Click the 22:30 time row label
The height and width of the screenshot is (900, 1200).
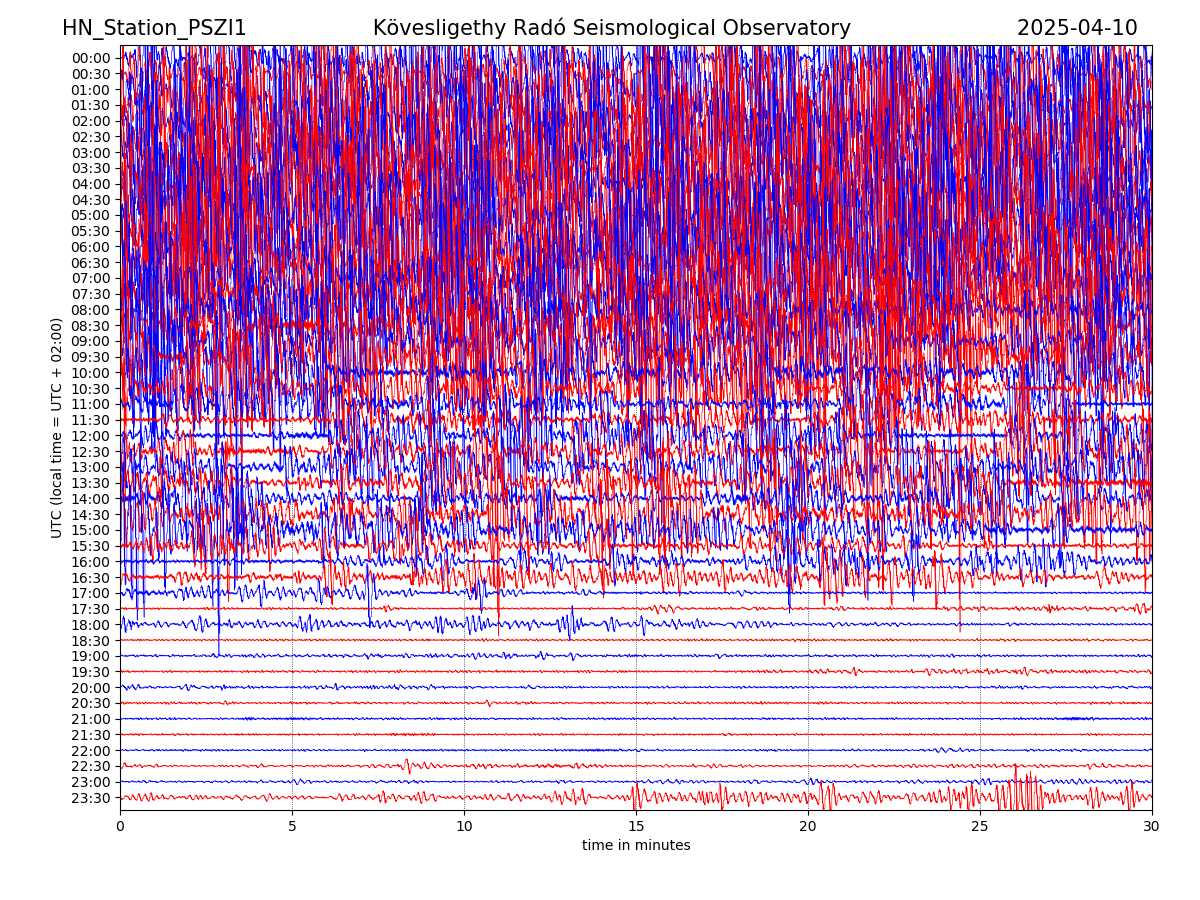pos(90,767)
